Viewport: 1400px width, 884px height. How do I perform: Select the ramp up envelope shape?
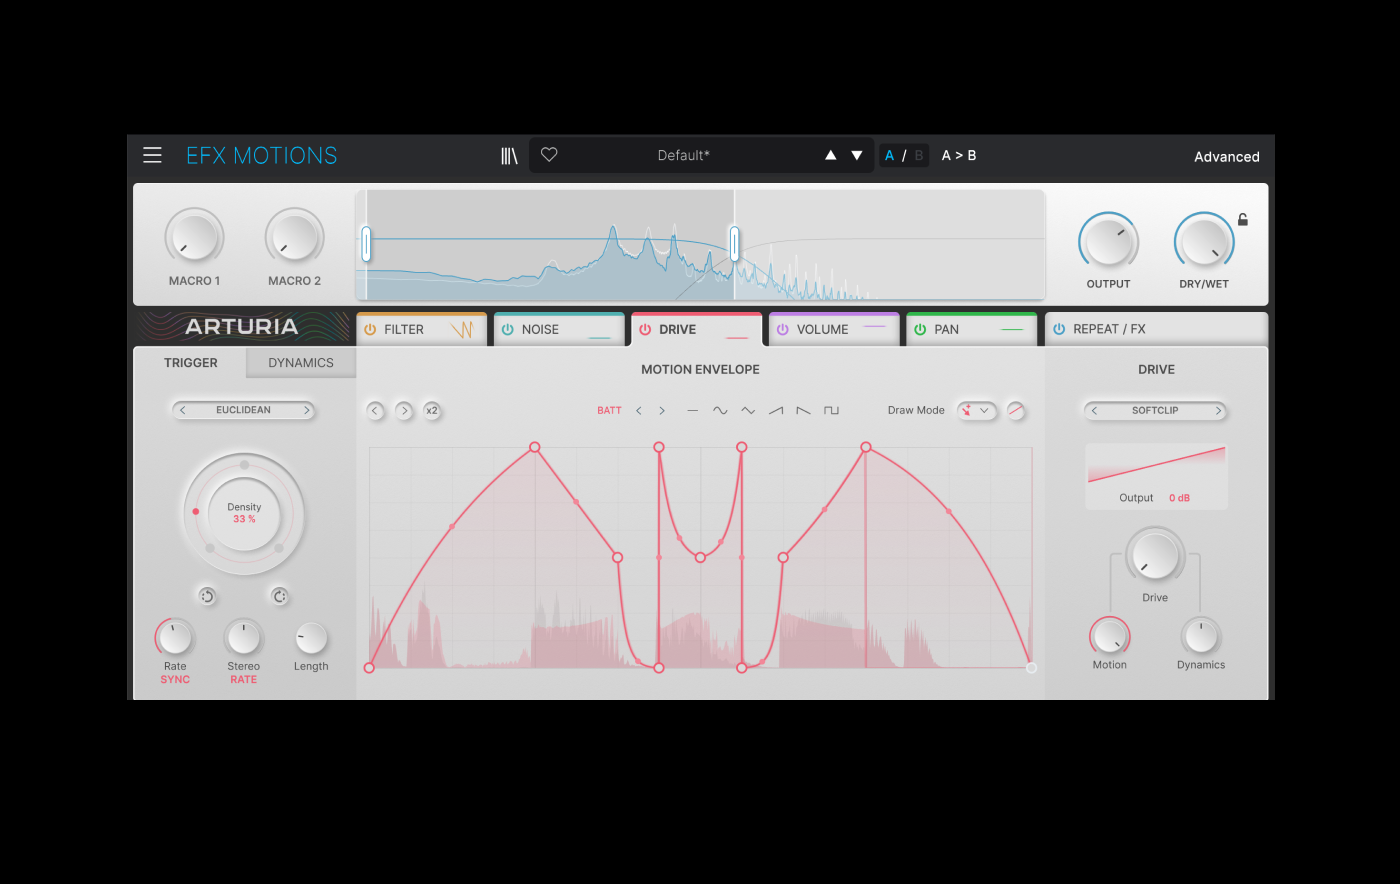pos(776,410)
